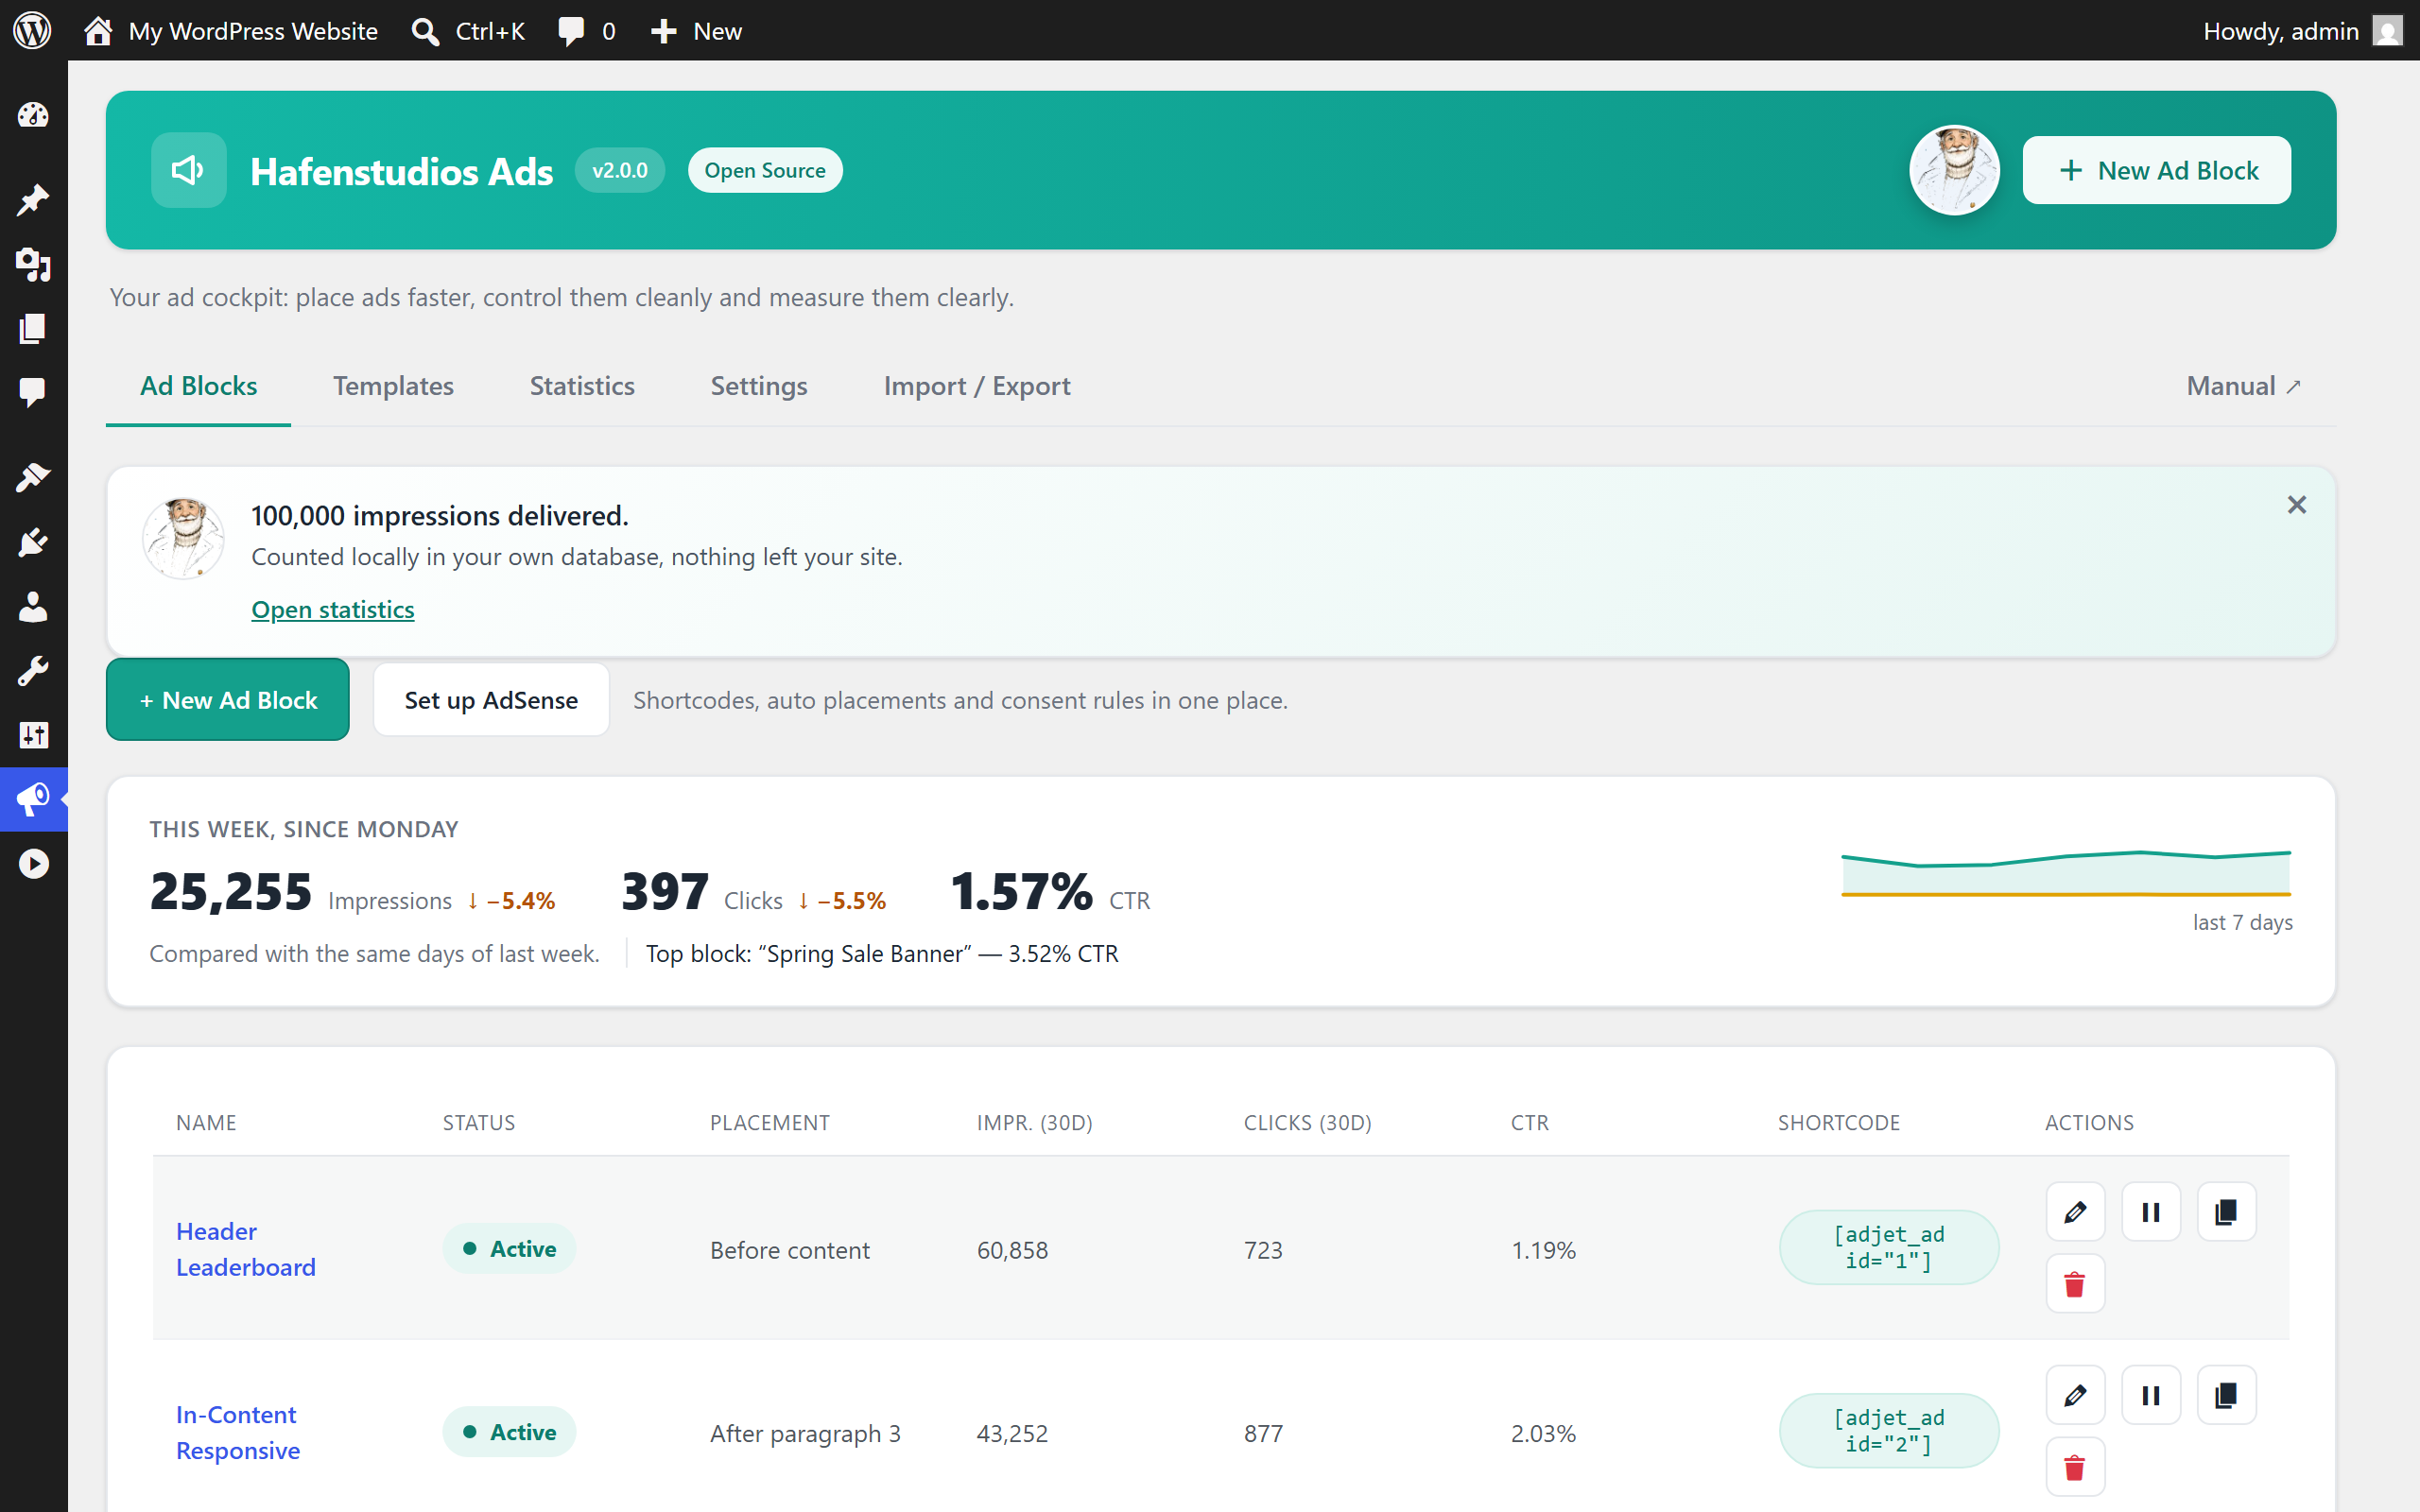2420x1512 pixels.
Task: Open the Open statistics link
Action: 333,609
